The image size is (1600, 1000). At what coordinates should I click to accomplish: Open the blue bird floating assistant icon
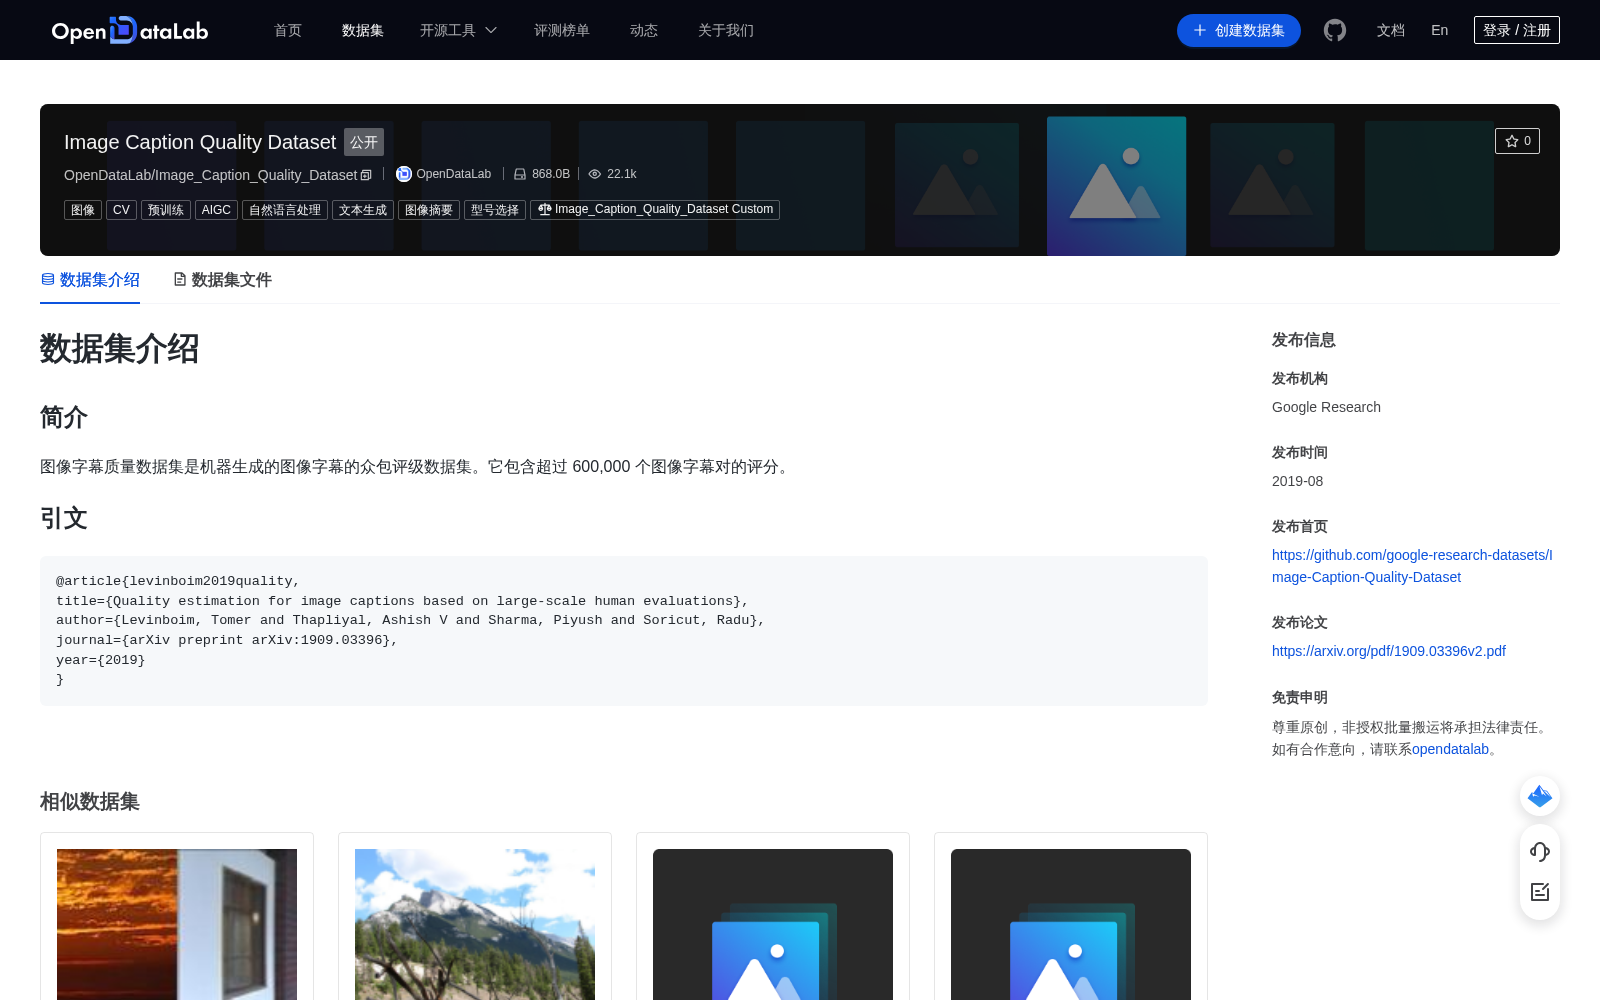click(1540, 796)
